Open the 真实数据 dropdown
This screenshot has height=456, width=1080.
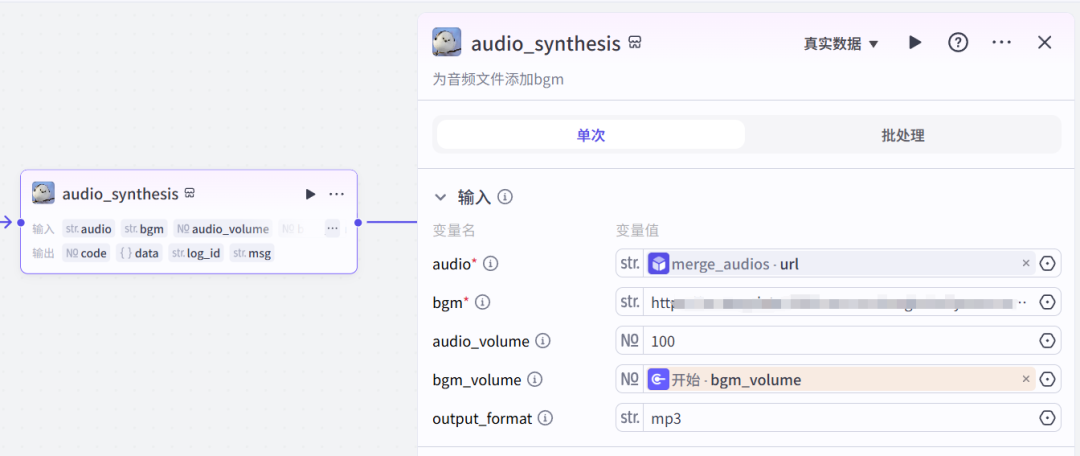[x=841, y=44]
